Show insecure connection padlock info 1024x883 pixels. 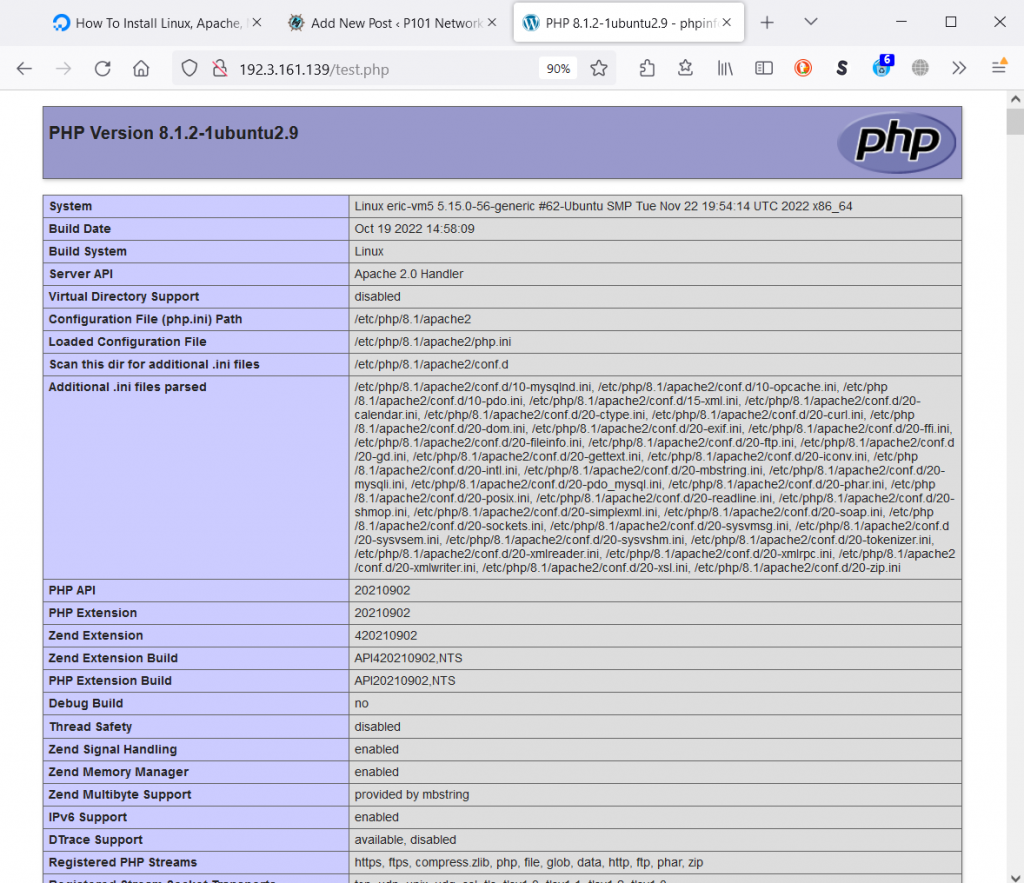(x=220, y=69)
